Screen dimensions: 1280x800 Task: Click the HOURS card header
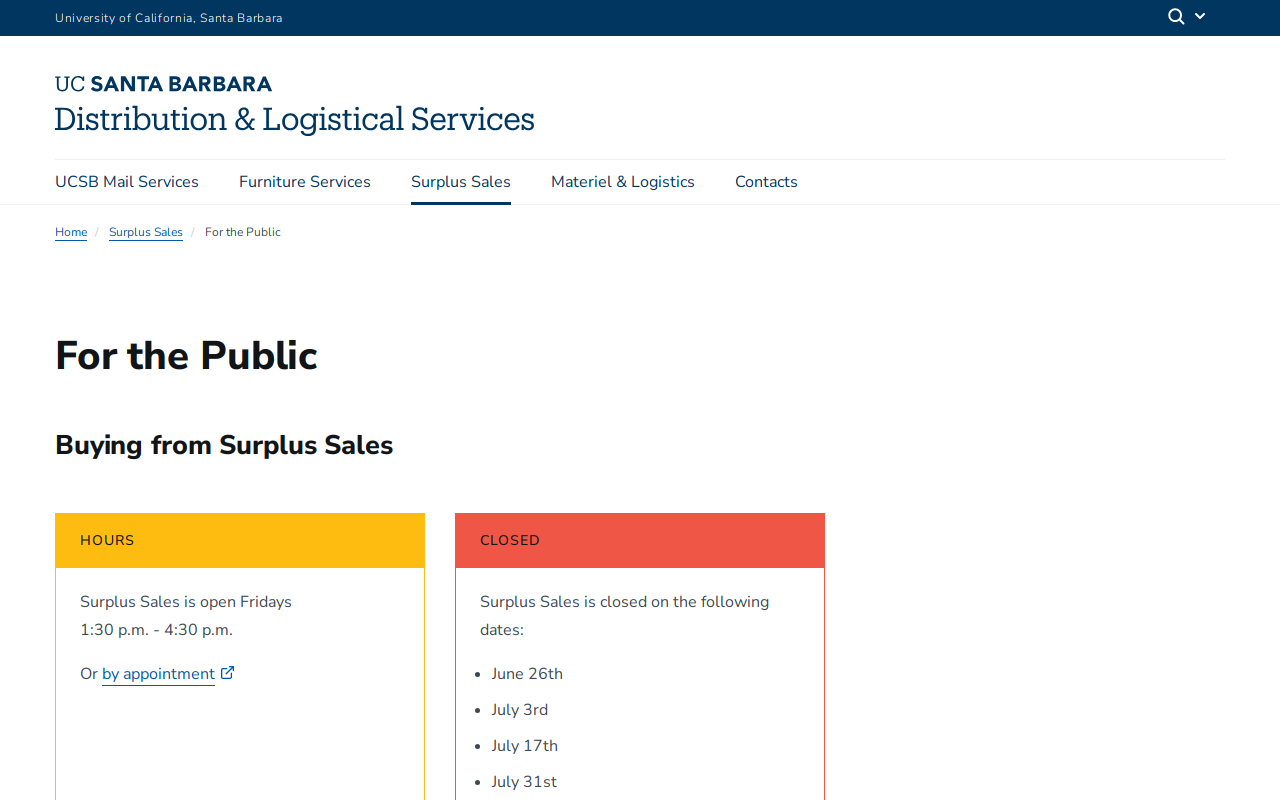coord(240,541)
